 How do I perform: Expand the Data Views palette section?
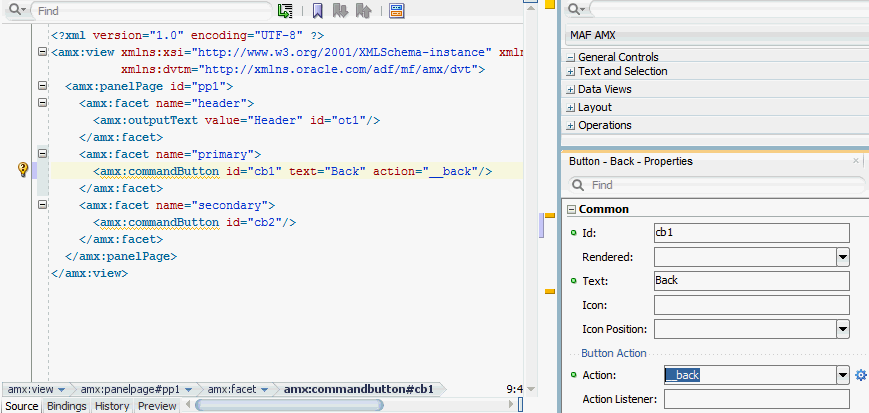click(570, 89)
